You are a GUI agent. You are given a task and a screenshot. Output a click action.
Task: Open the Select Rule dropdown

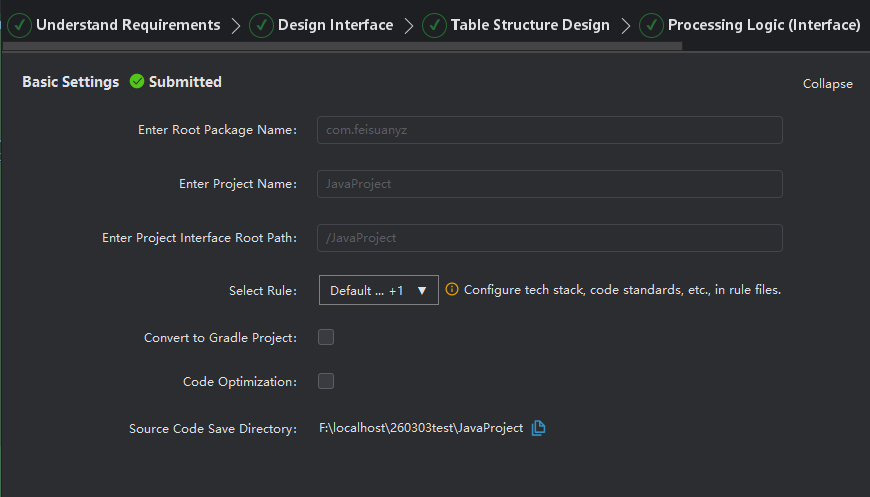pyautogui.click(x=378, y=290)
